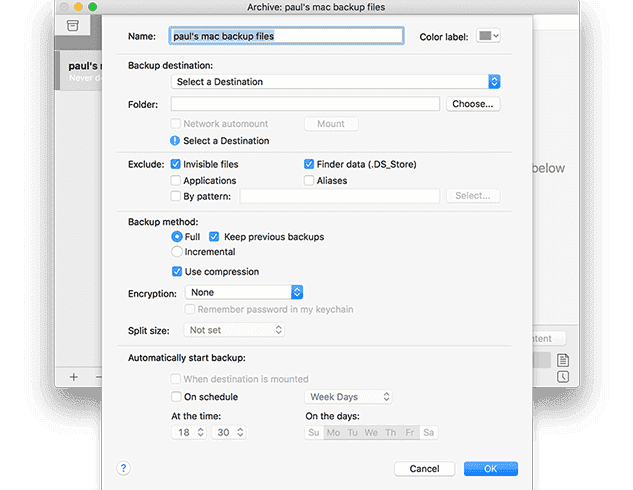Viewport: 633px width, 490px height.
Task: Disable the Invisible files exclusion
Action: [x=176, y=164]
